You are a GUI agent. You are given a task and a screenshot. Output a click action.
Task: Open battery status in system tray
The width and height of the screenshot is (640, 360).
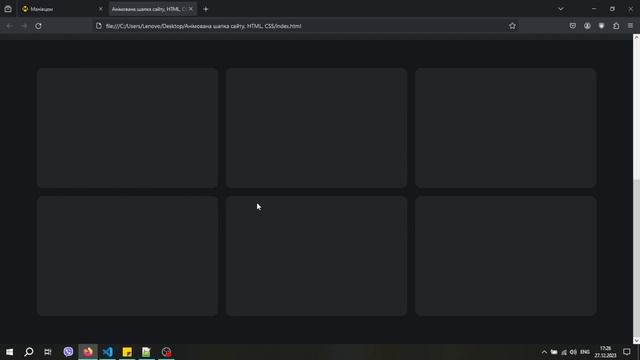[x=554, y=352]
